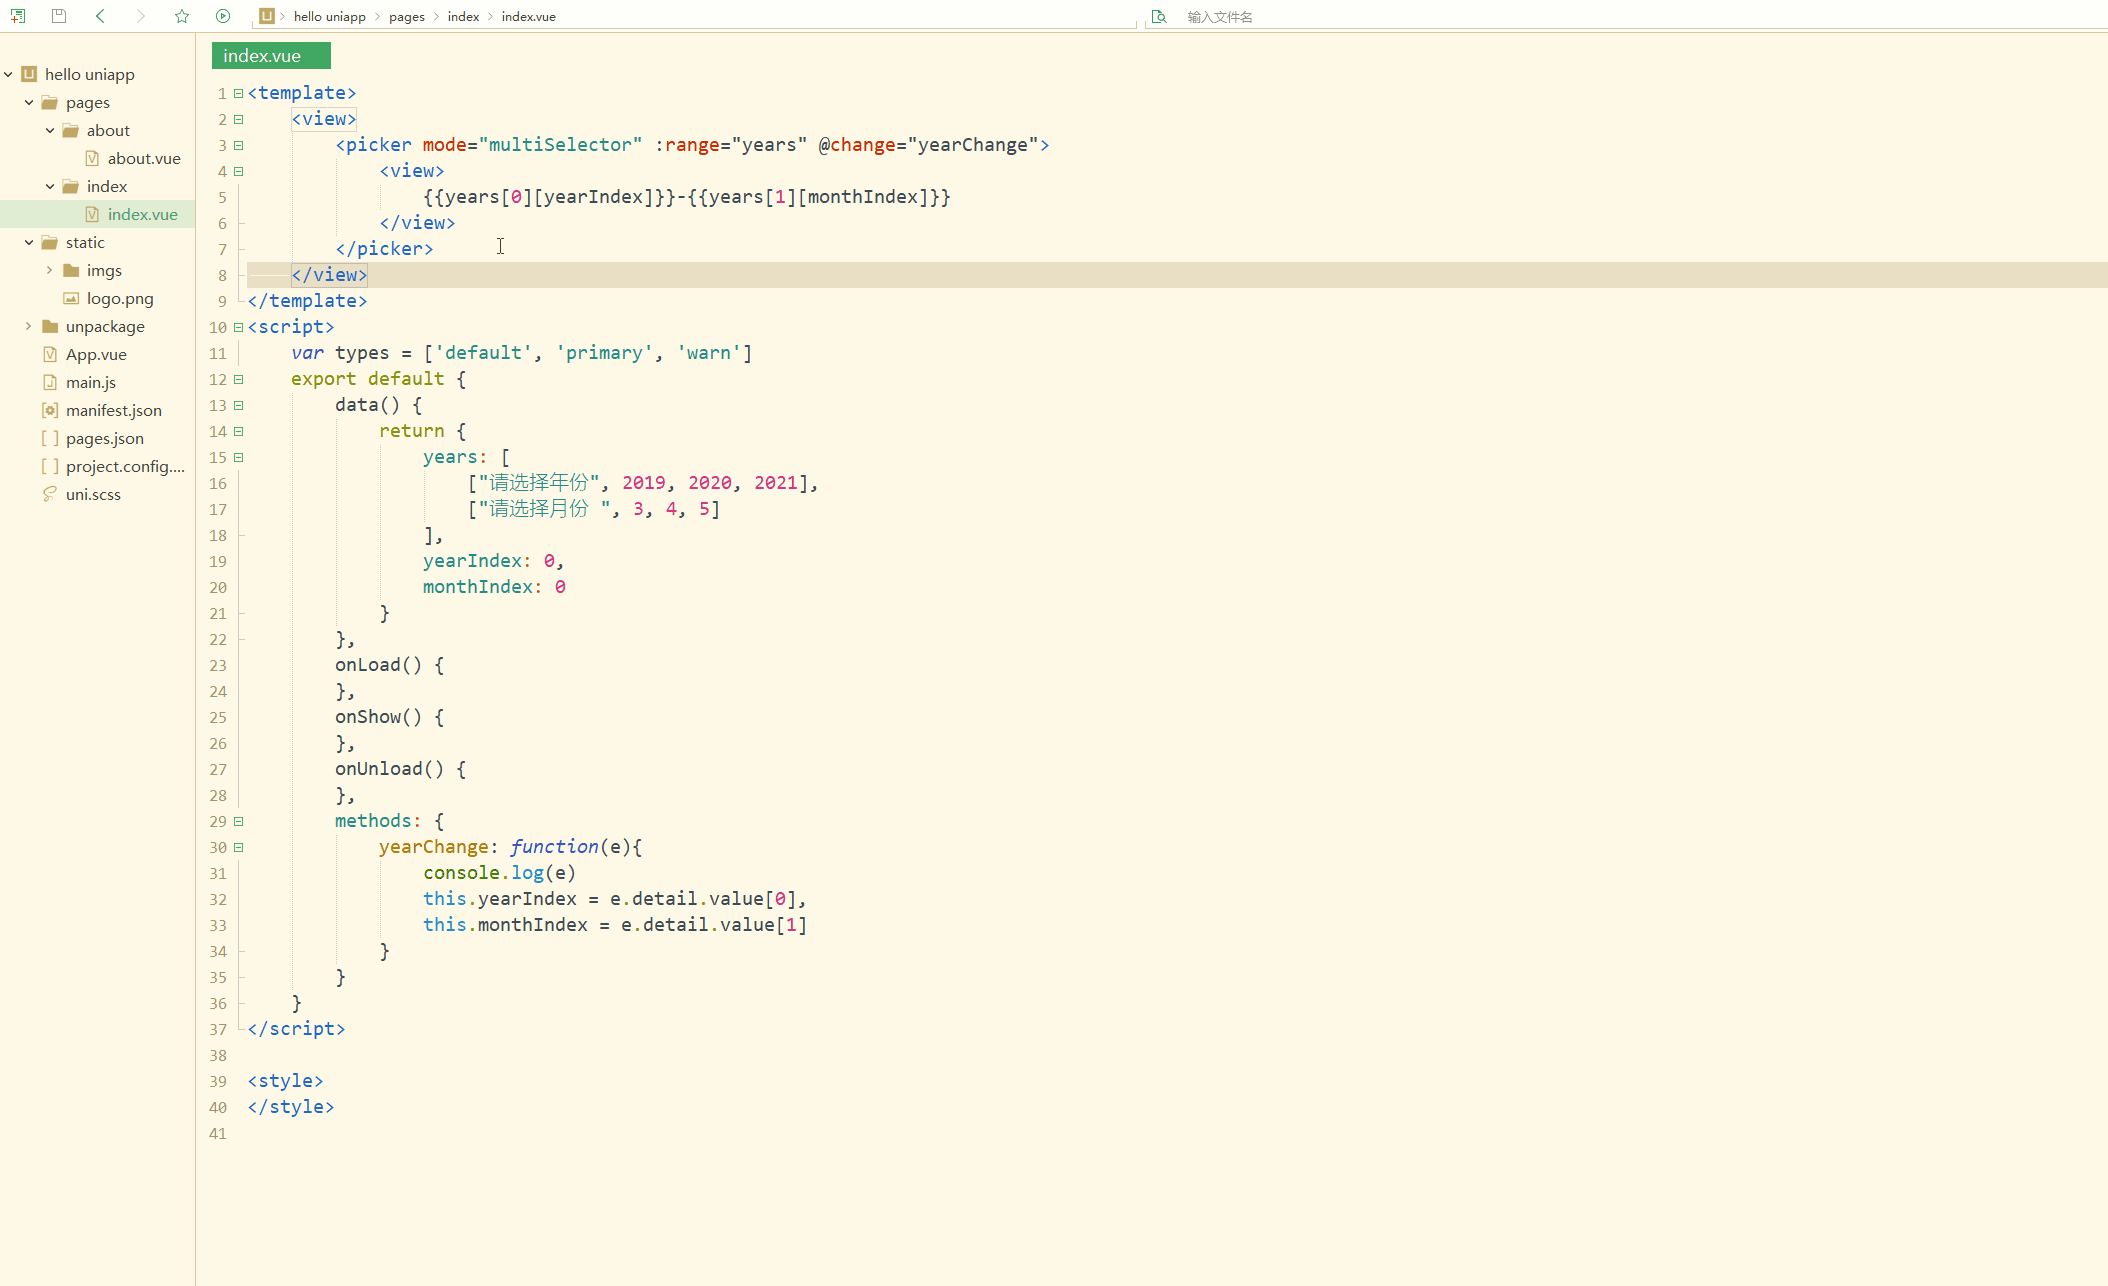Toggle collapse for methods block line 29

(x=235, y=821)
